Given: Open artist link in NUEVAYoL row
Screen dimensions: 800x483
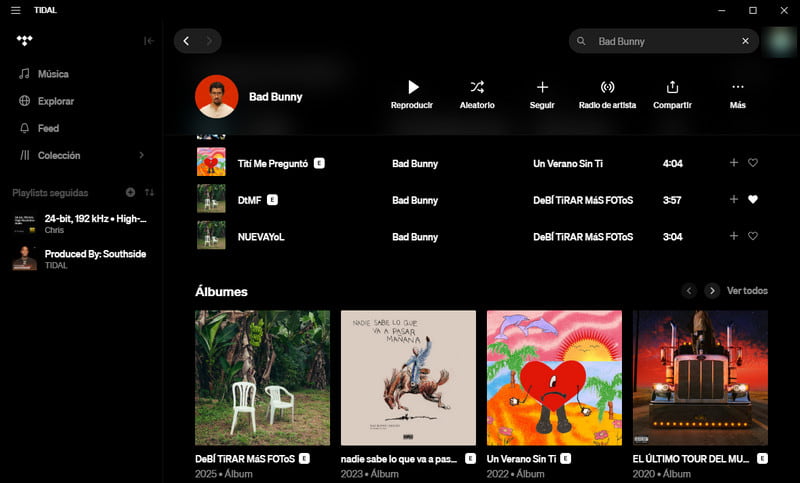Looking at the screenshot, I should [x=415, y=237].
